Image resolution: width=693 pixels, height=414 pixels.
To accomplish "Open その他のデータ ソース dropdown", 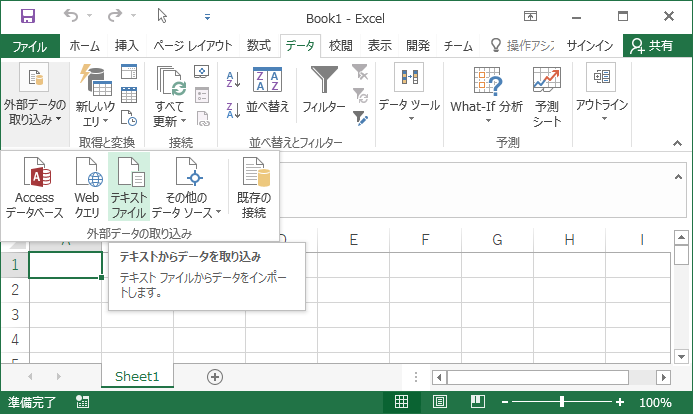I will click(x=187, y=187).
